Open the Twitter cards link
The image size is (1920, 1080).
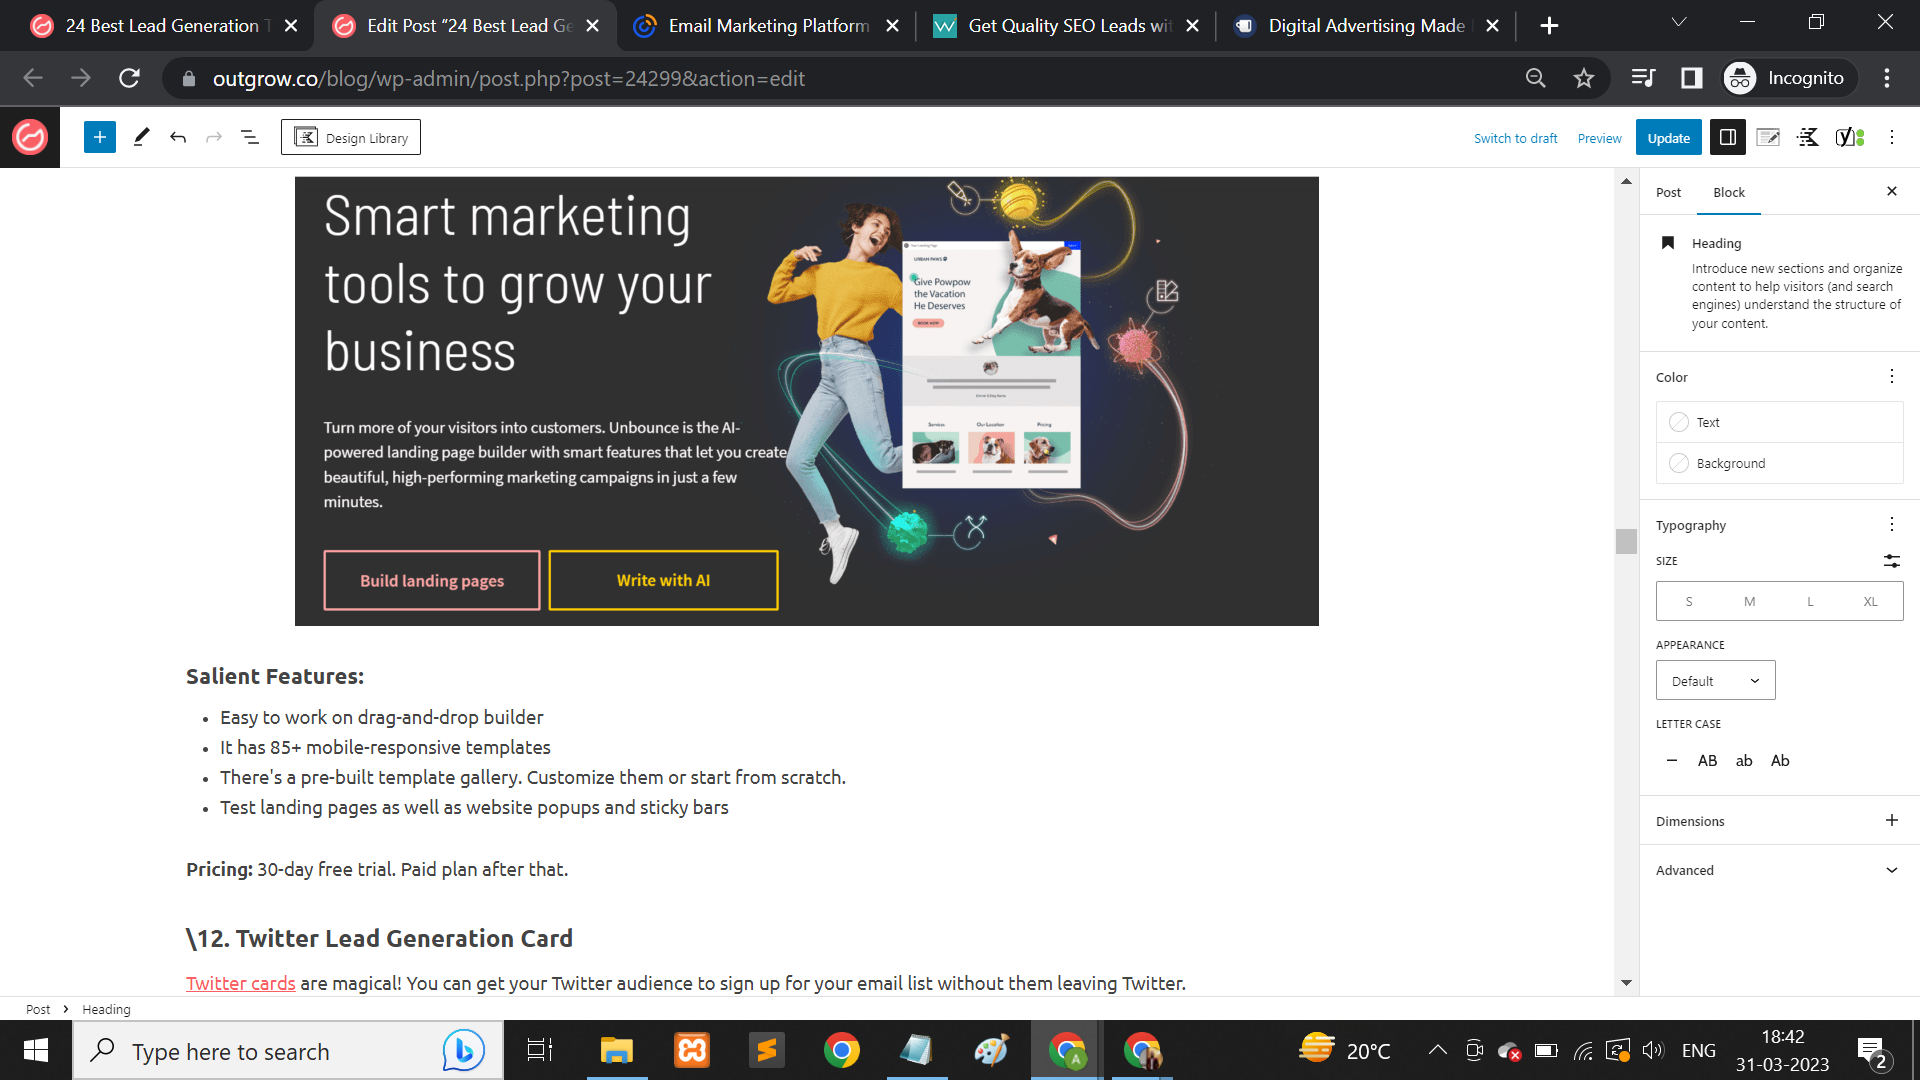(x=240, y=984)
